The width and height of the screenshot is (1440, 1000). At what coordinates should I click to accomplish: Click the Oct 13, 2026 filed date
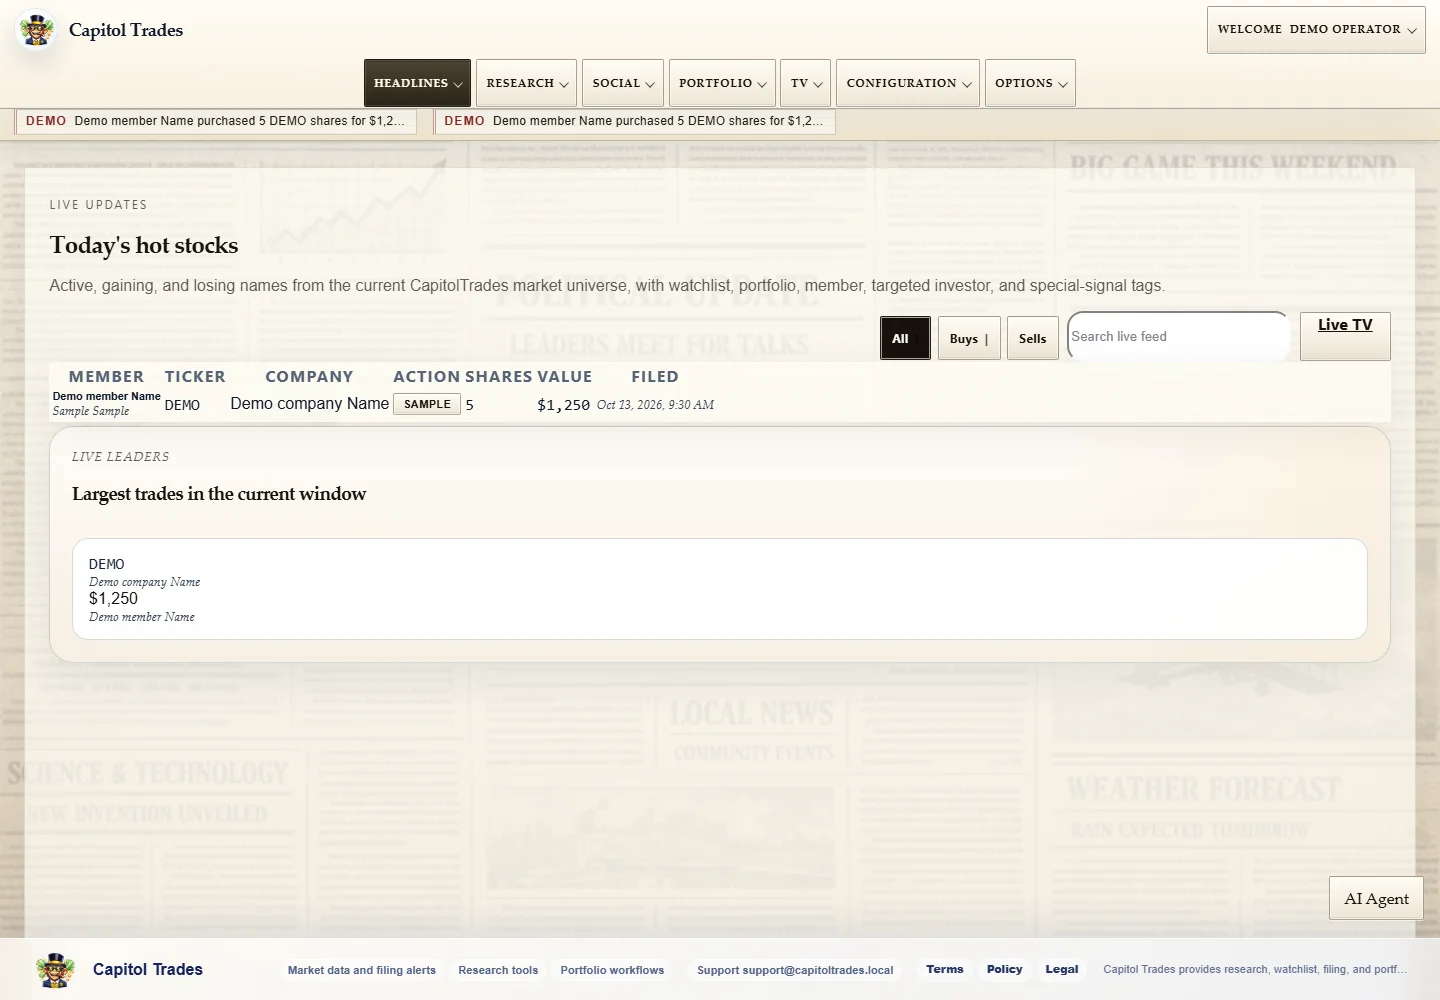click(x=655, y=405)
